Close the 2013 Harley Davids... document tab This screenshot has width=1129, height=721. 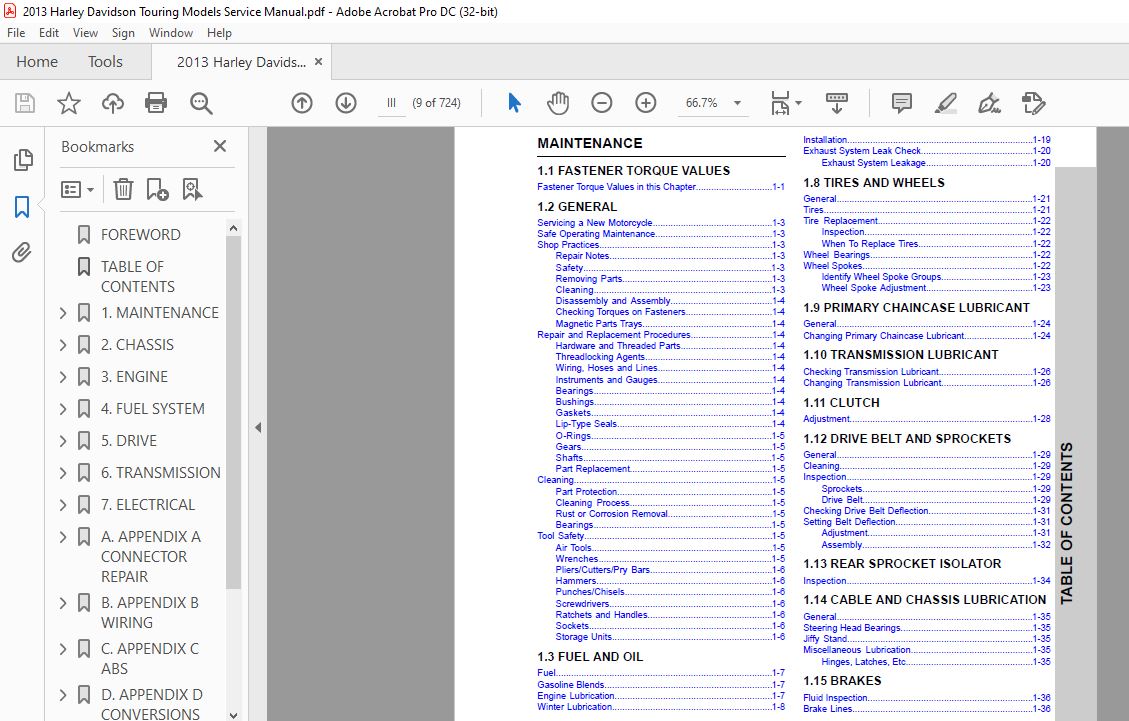click(x=318, y=62)
